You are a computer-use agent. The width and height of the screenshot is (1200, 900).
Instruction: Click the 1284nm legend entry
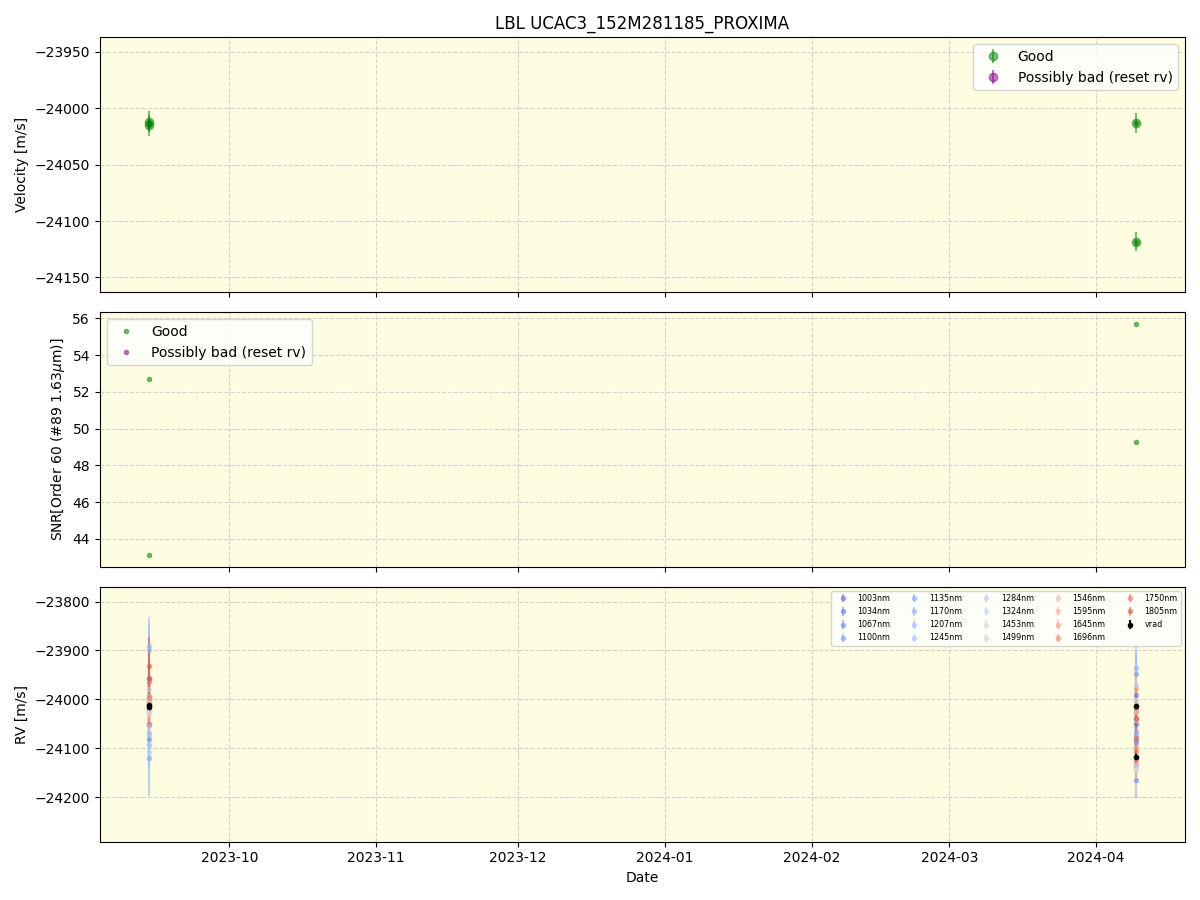point(1010,598)
